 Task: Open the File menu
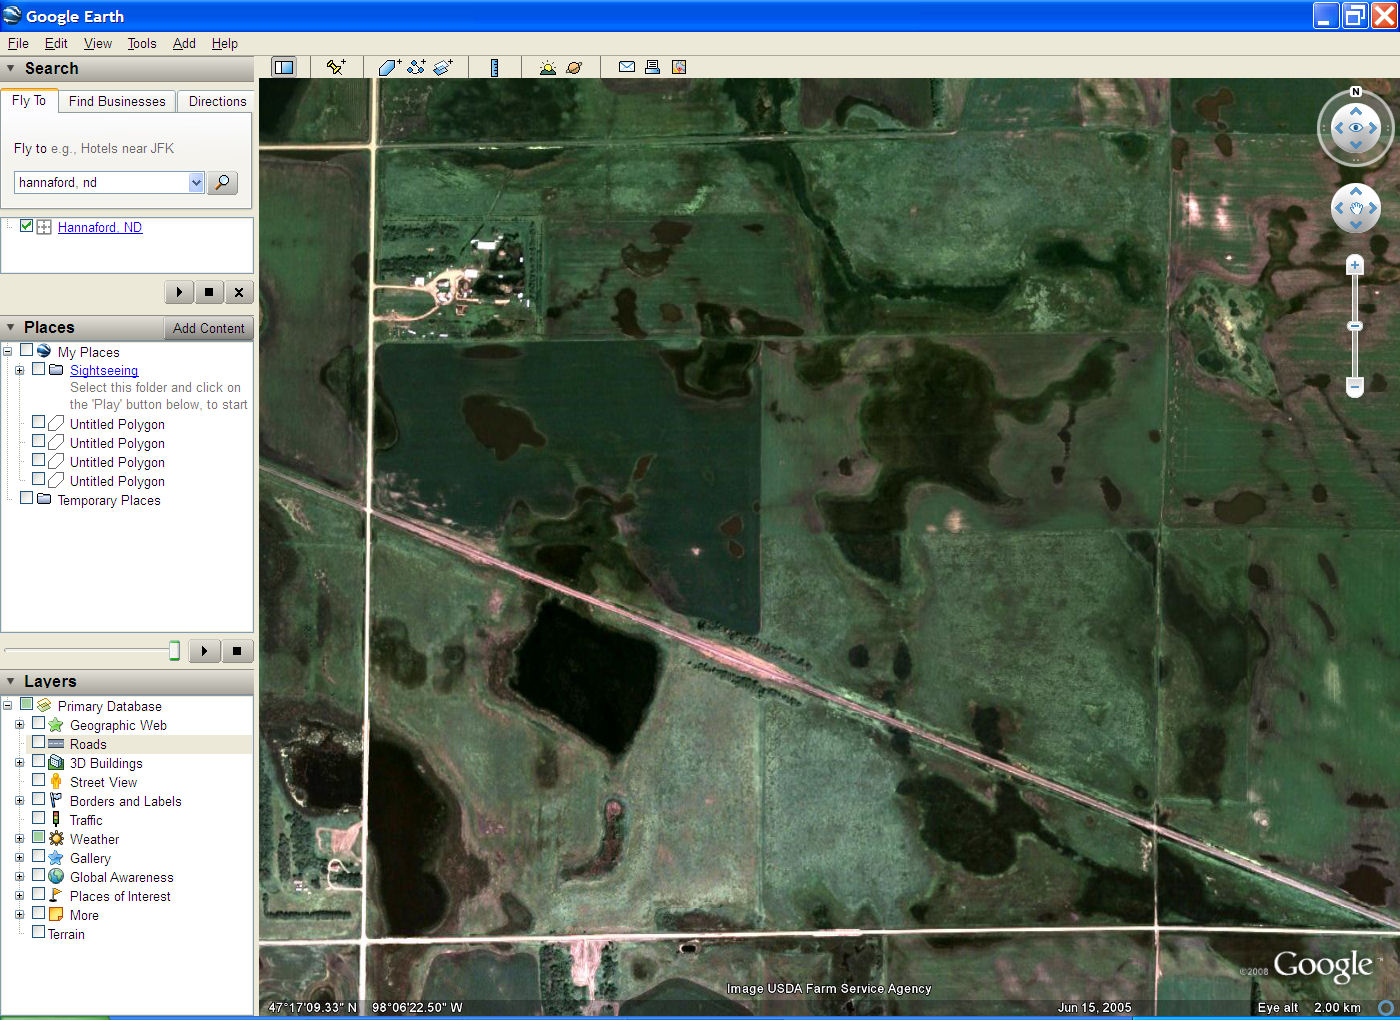[18, 44]
